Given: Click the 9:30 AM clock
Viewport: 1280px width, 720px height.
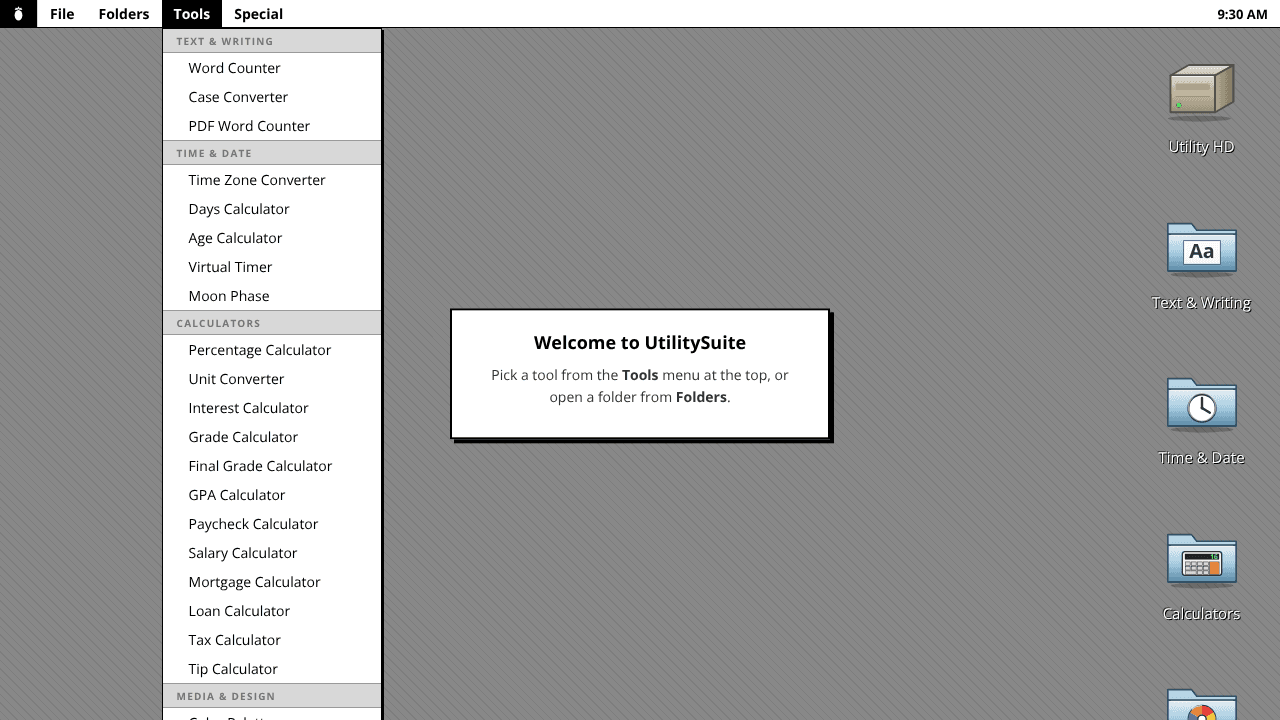Looking at the screenshot, I should click(x=1242, y=14).
